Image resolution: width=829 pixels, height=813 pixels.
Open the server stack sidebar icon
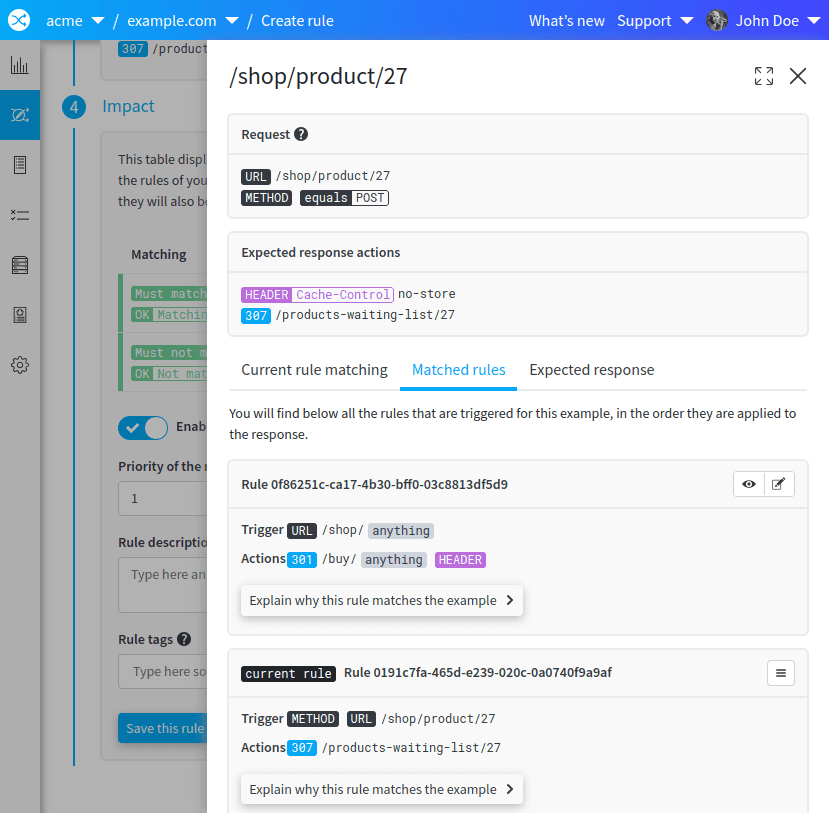point(20,265)
